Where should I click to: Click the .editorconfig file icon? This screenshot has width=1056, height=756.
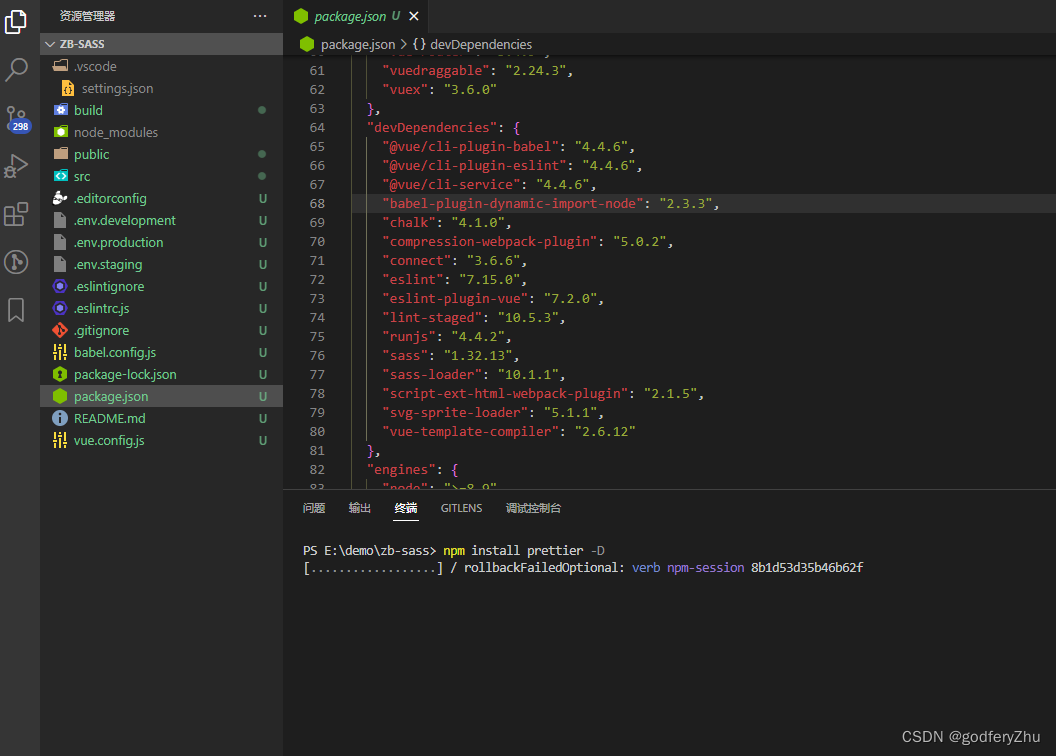(60, 198)
